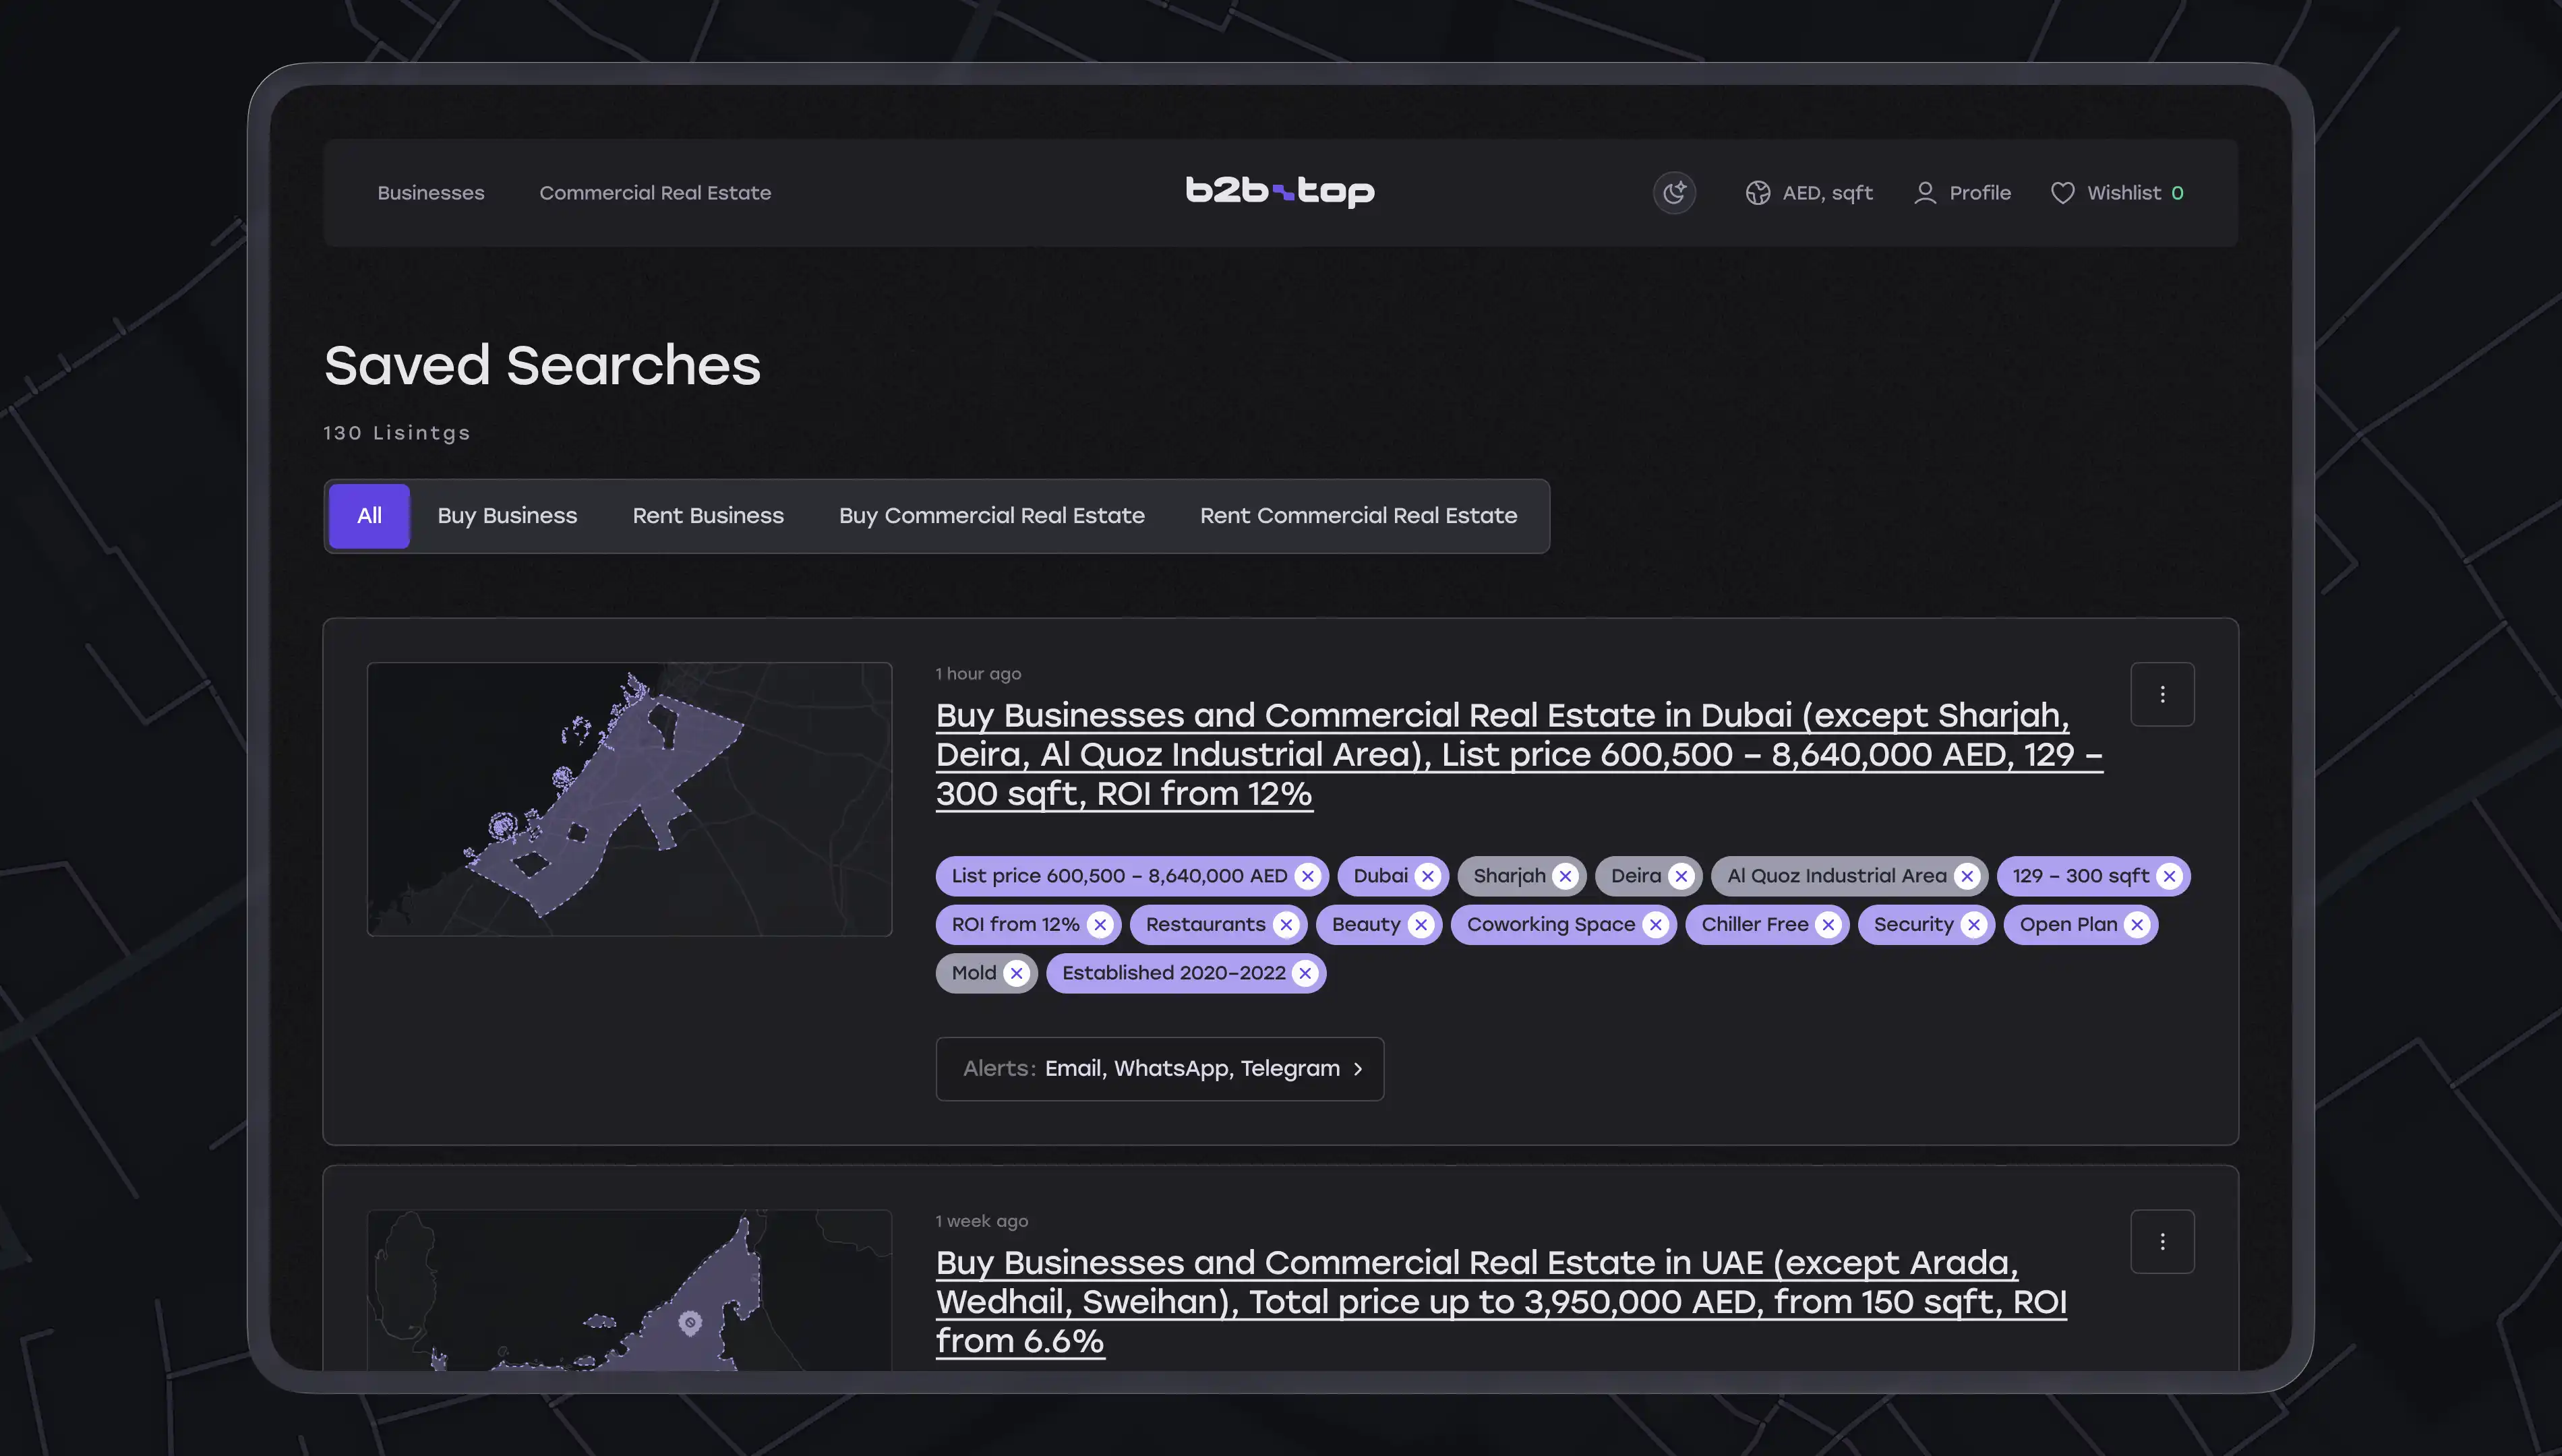Remove the Chiller Free tag

[x=1828, y=925]
